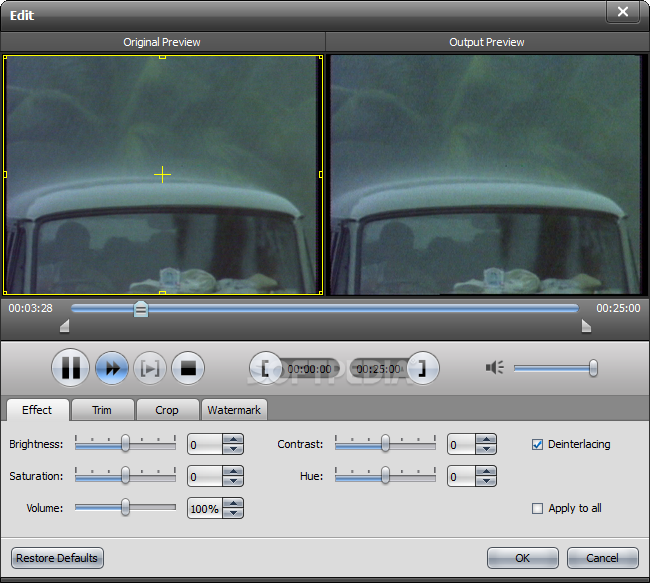Click the trim end time 00:25:00 field
This screenshot has width=650, height=583.
pos(378,369)
